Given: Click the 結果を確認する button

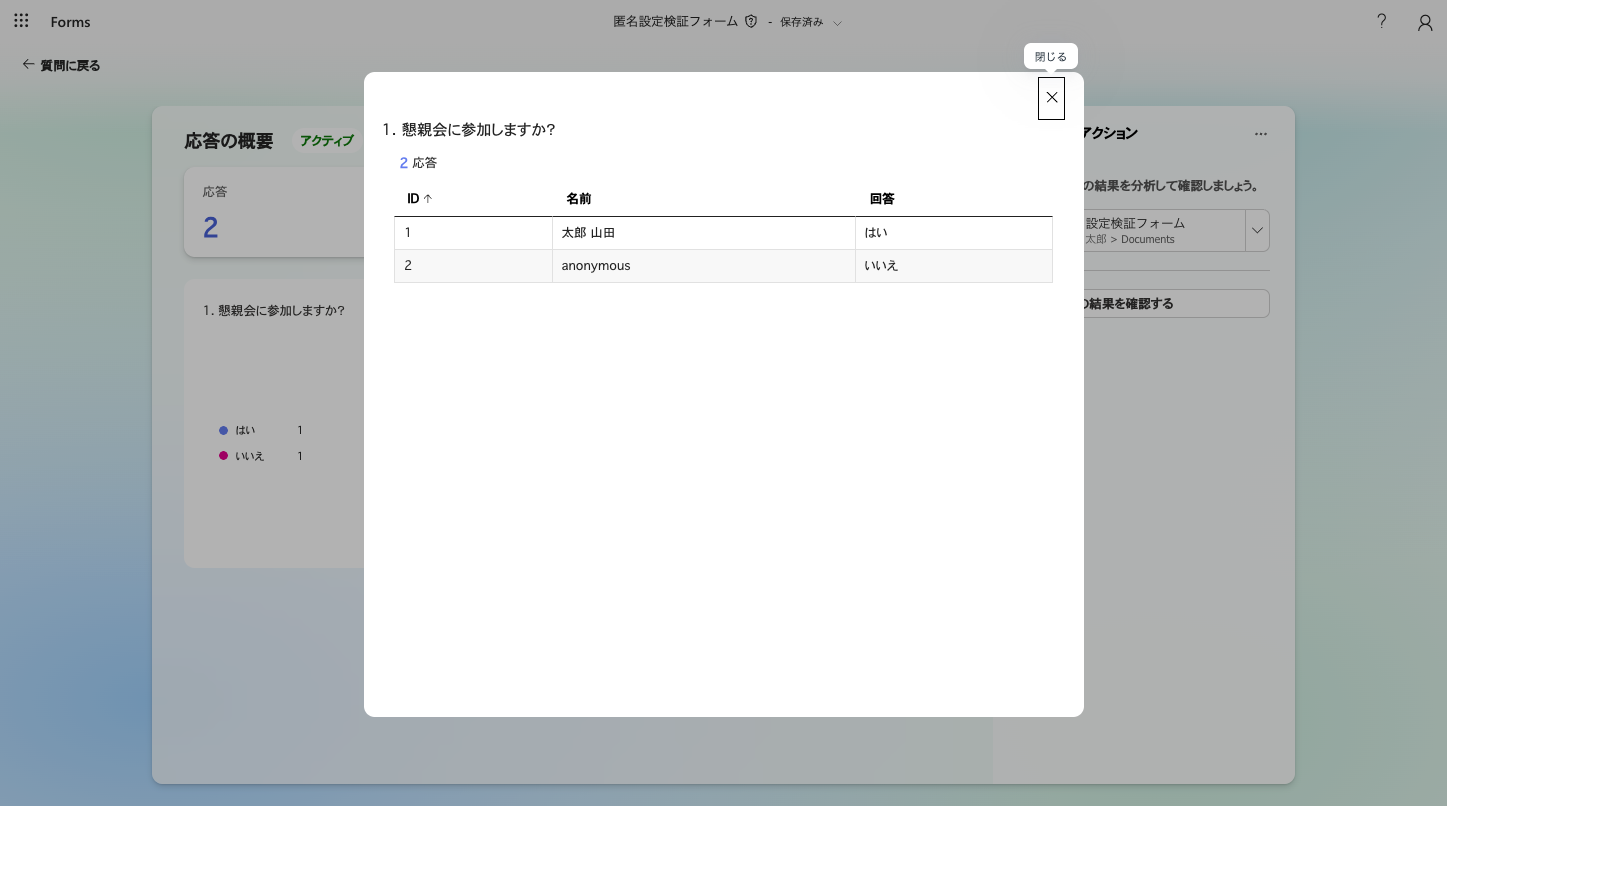Looking at the screenshot, I should pos(1176,304).
